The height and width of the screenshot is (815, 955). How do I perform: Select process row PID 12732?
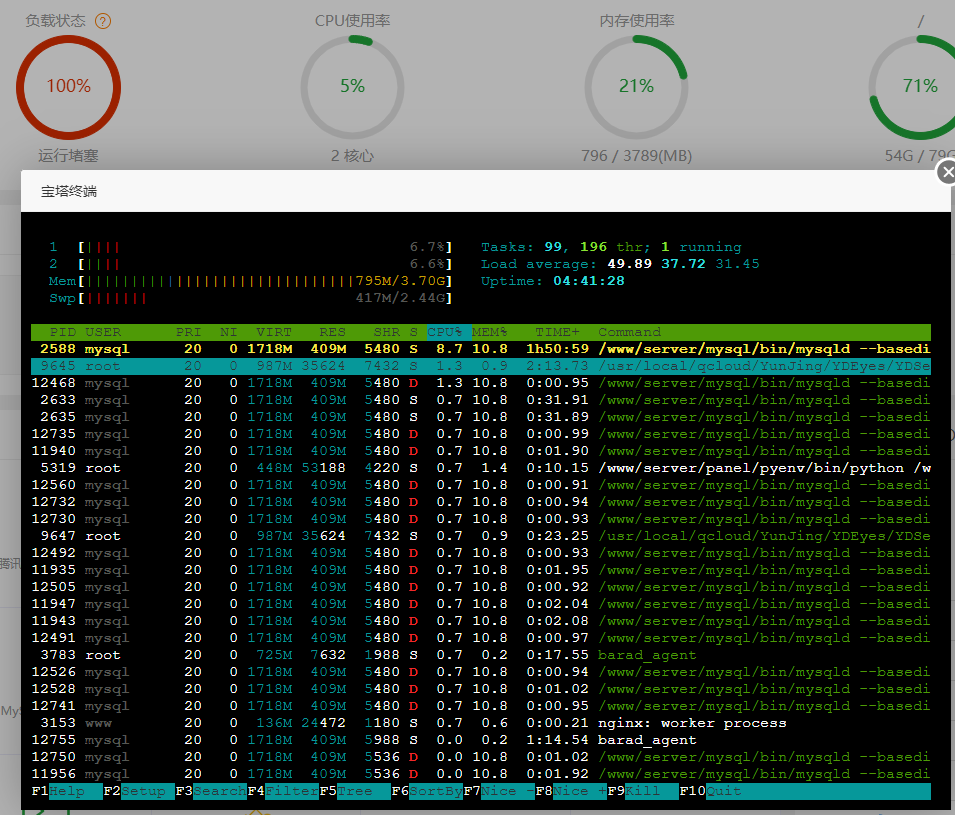[x=481, y=502]
